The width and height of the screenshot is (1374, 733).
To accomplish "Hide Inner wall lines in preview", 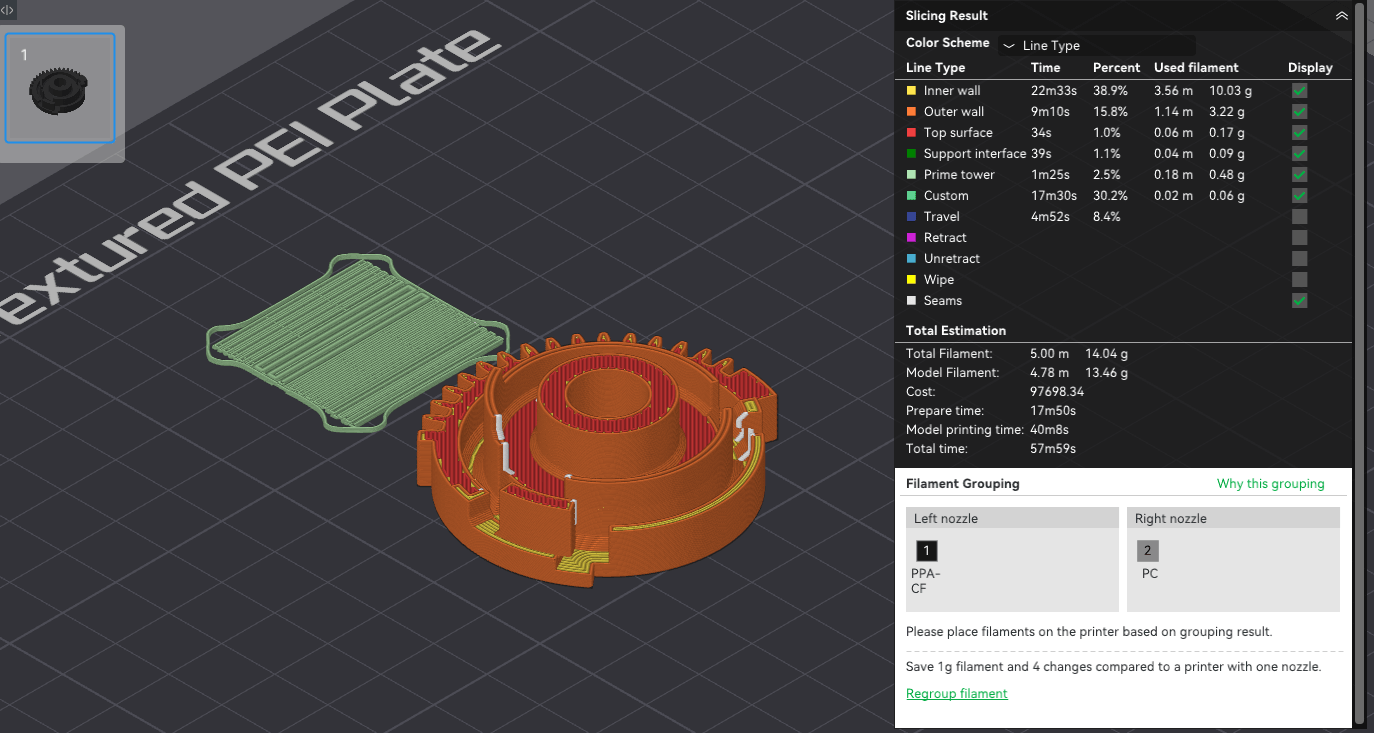I will pos(1299,91).
